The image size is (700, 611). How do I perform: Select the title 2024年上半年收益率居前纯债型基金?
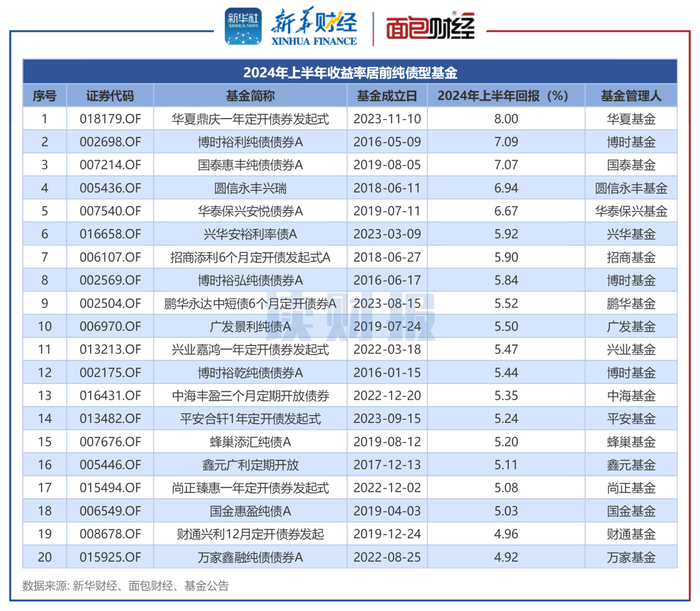(x=350, y=72)
